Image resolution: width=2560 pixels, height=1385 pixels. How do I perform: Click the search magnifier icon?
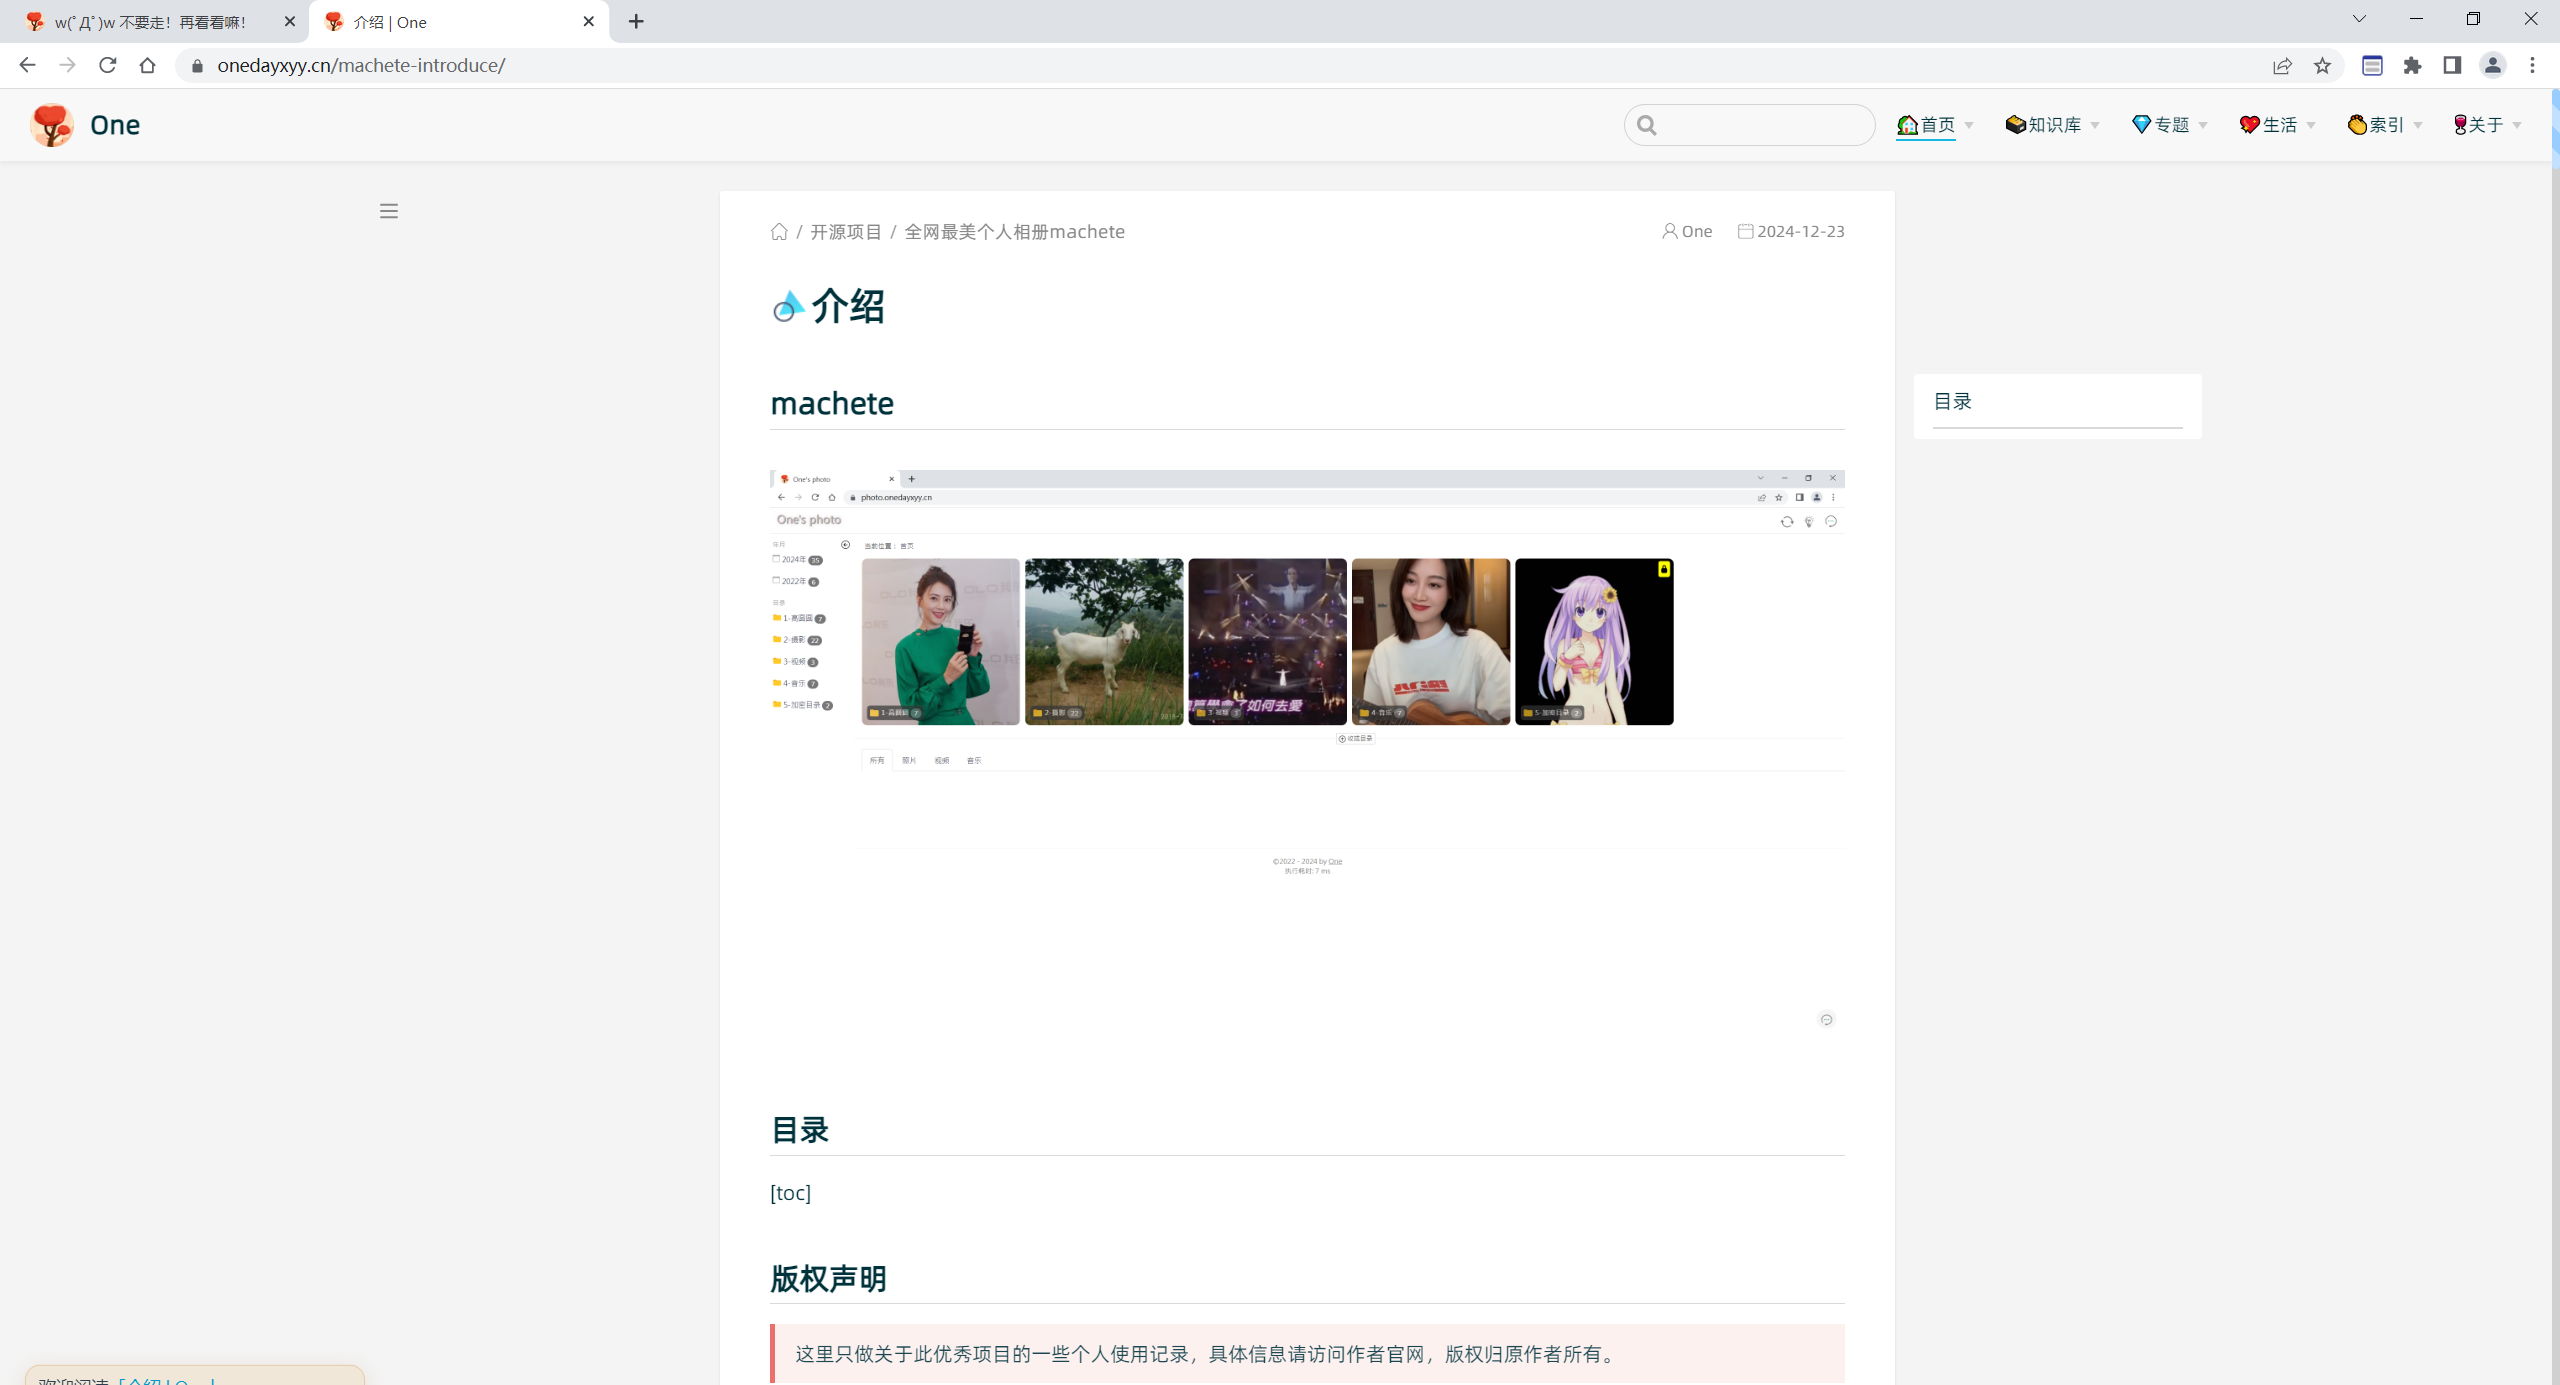pyautogui.click(x=1647, y=125)
